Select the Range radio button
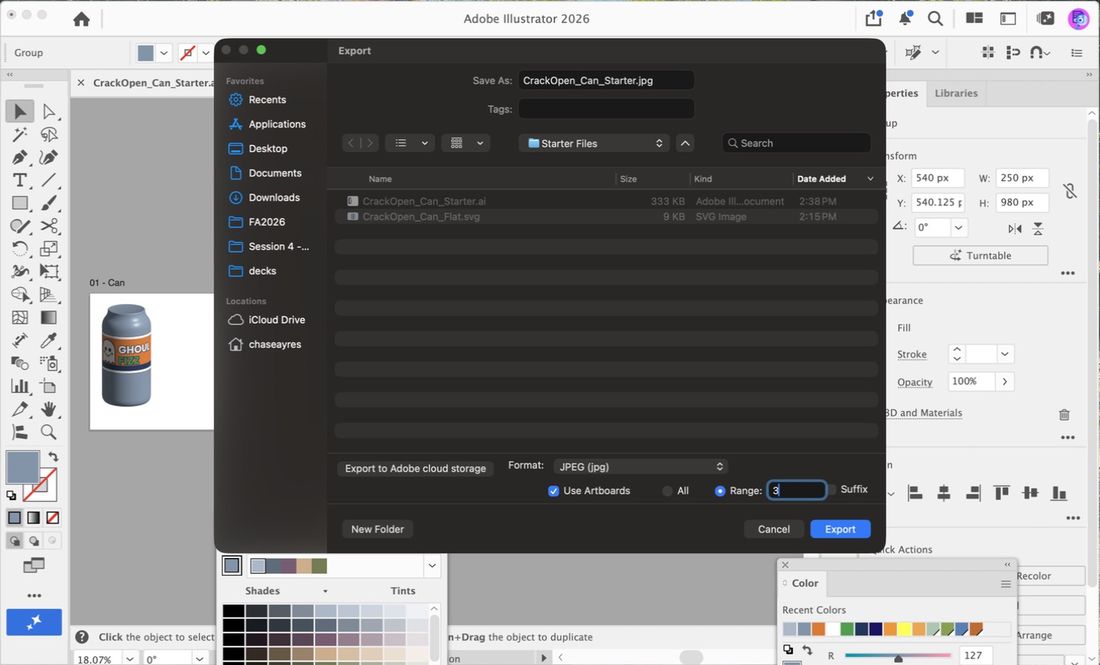1100x665 pixels. coord(720,491)
